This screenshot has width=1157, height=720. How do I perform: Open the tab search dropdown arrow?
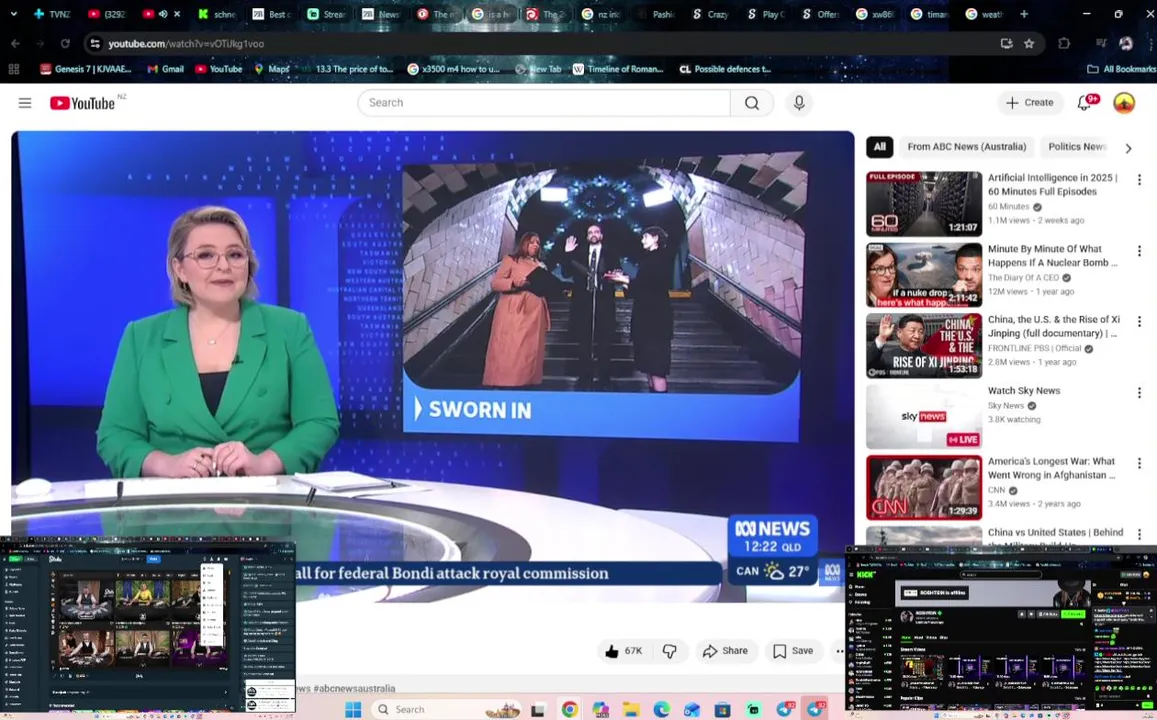click(13, 14)
